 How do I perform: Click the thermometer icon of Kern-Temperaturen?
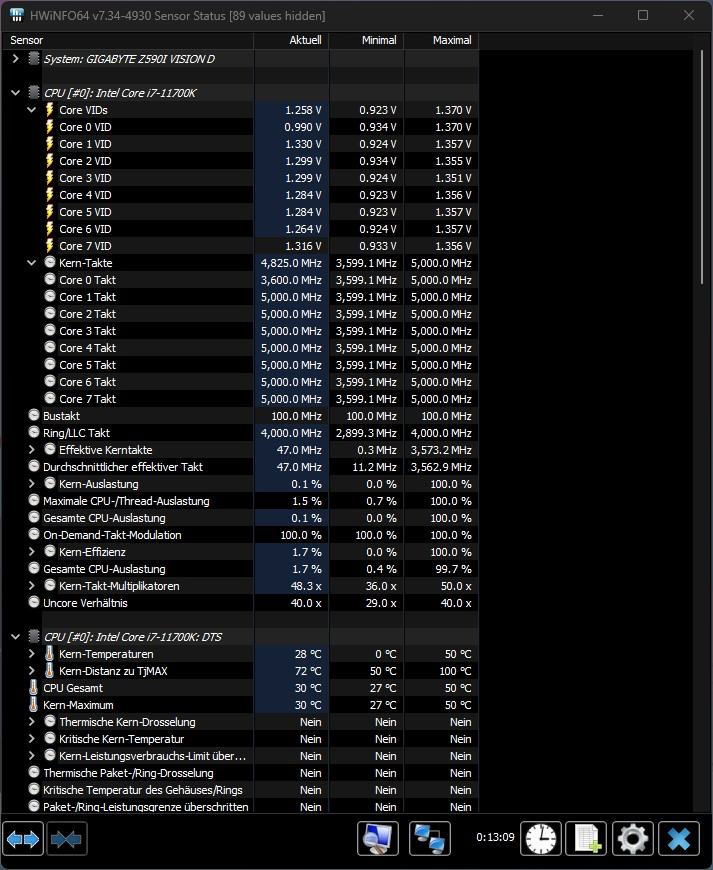(x=49, y=654)
